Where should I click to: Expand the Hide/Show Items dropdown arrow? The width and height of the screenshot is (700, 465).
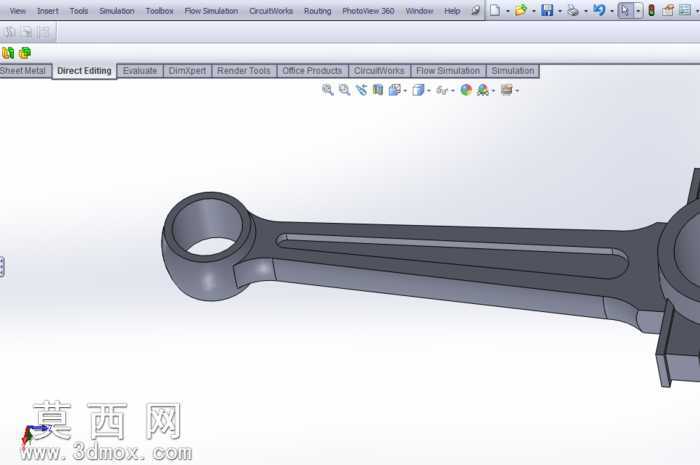[453, 91]
